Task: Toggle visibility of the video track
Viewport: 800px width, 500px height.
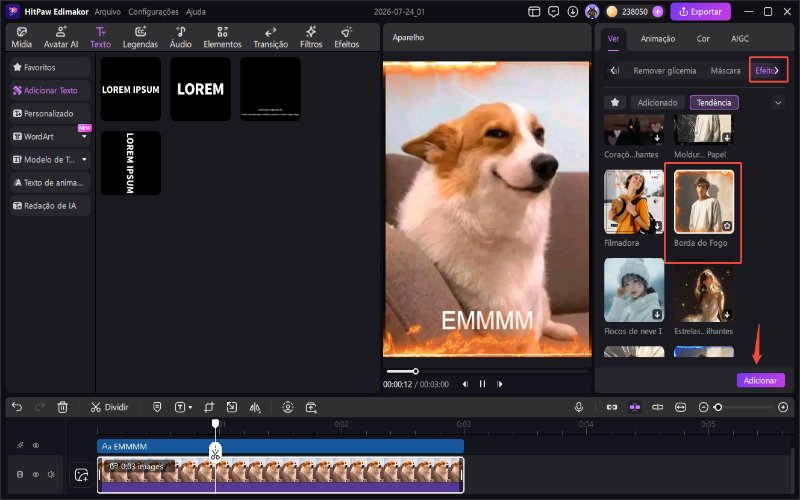Action: coord(36,474)
